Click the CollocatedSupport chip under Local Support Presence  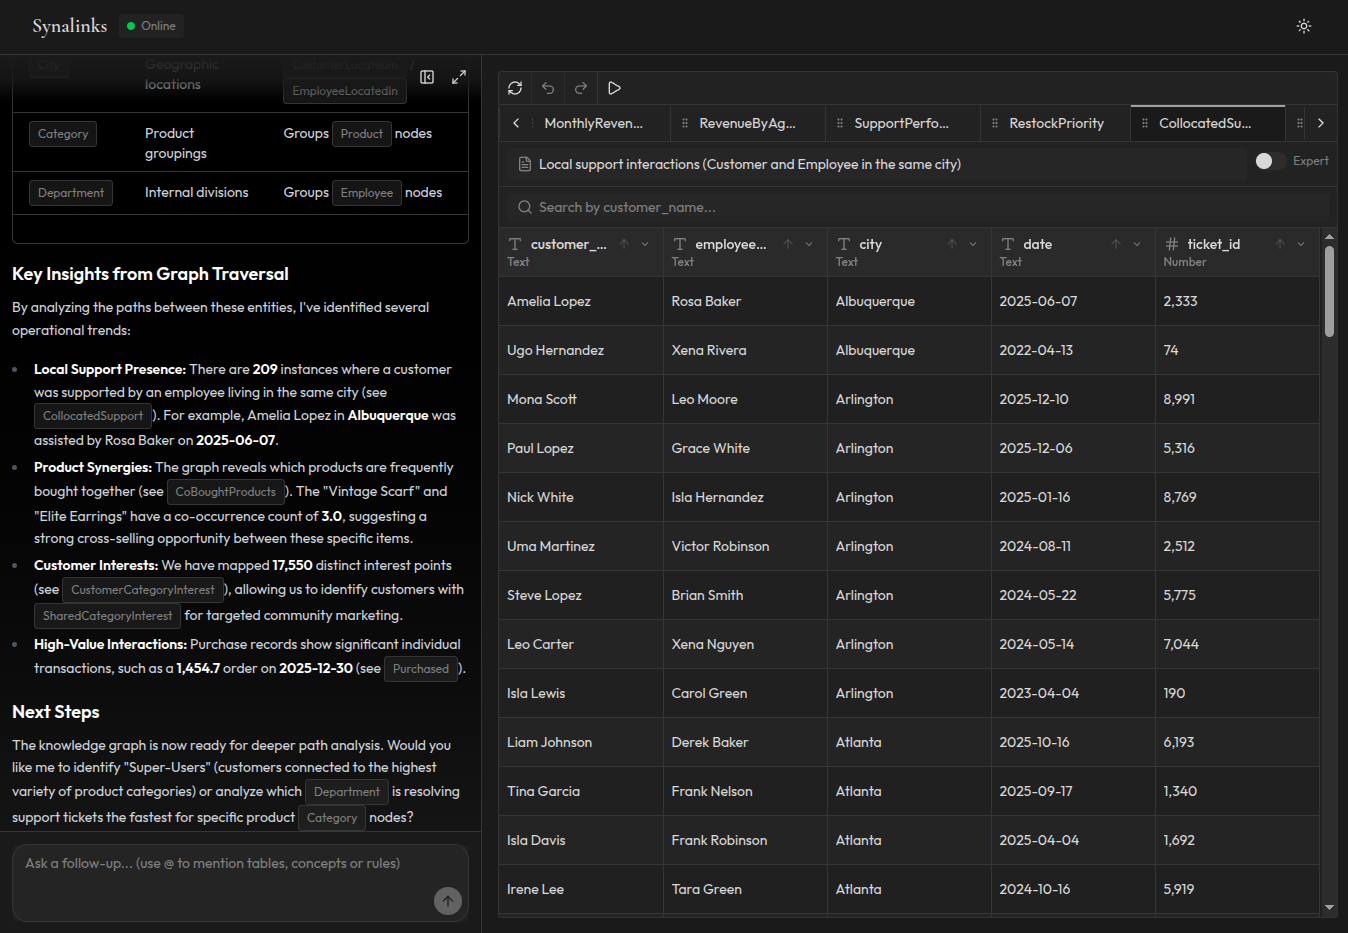[x=92, y=415]
